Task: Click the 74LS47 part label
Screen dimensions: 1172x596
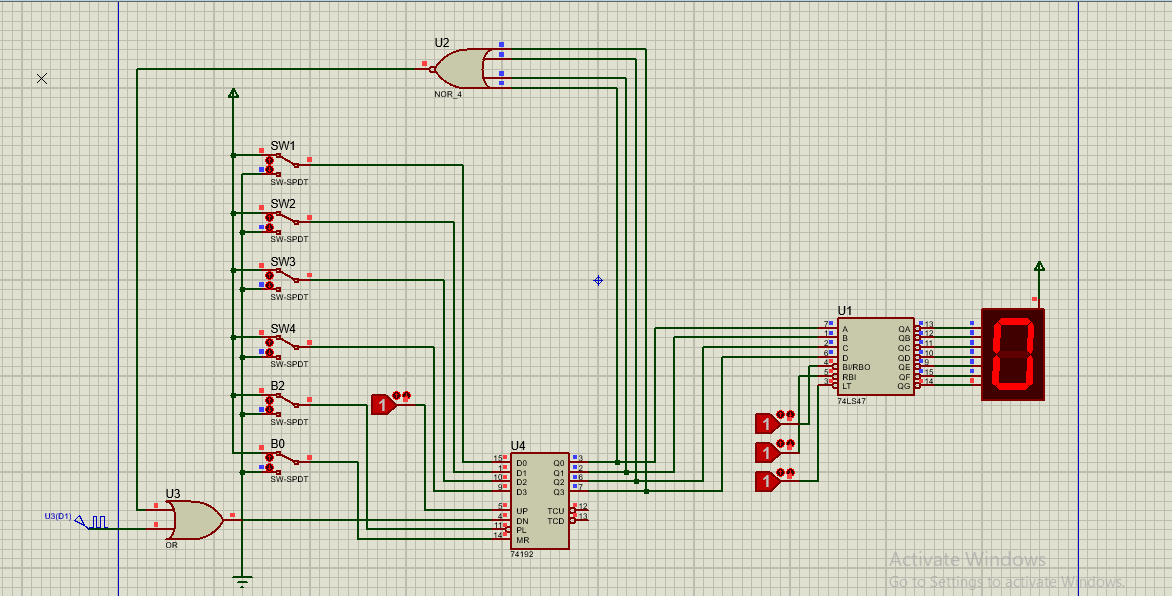Action: [851, 402]
